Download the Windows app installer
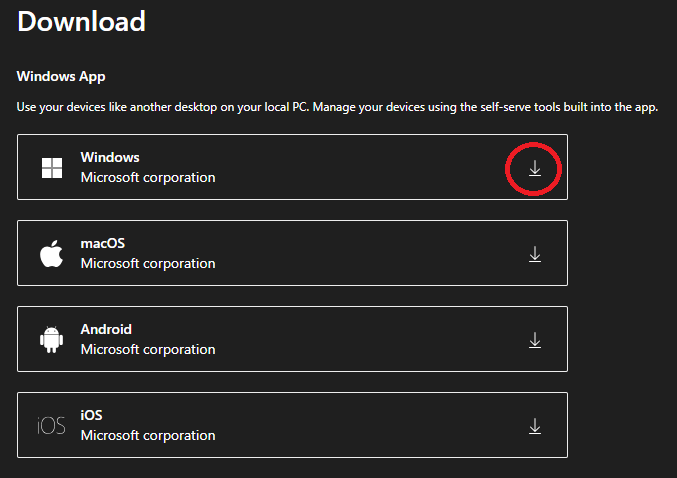The height and width of the screenshot is (478, 677). point(535,168)
